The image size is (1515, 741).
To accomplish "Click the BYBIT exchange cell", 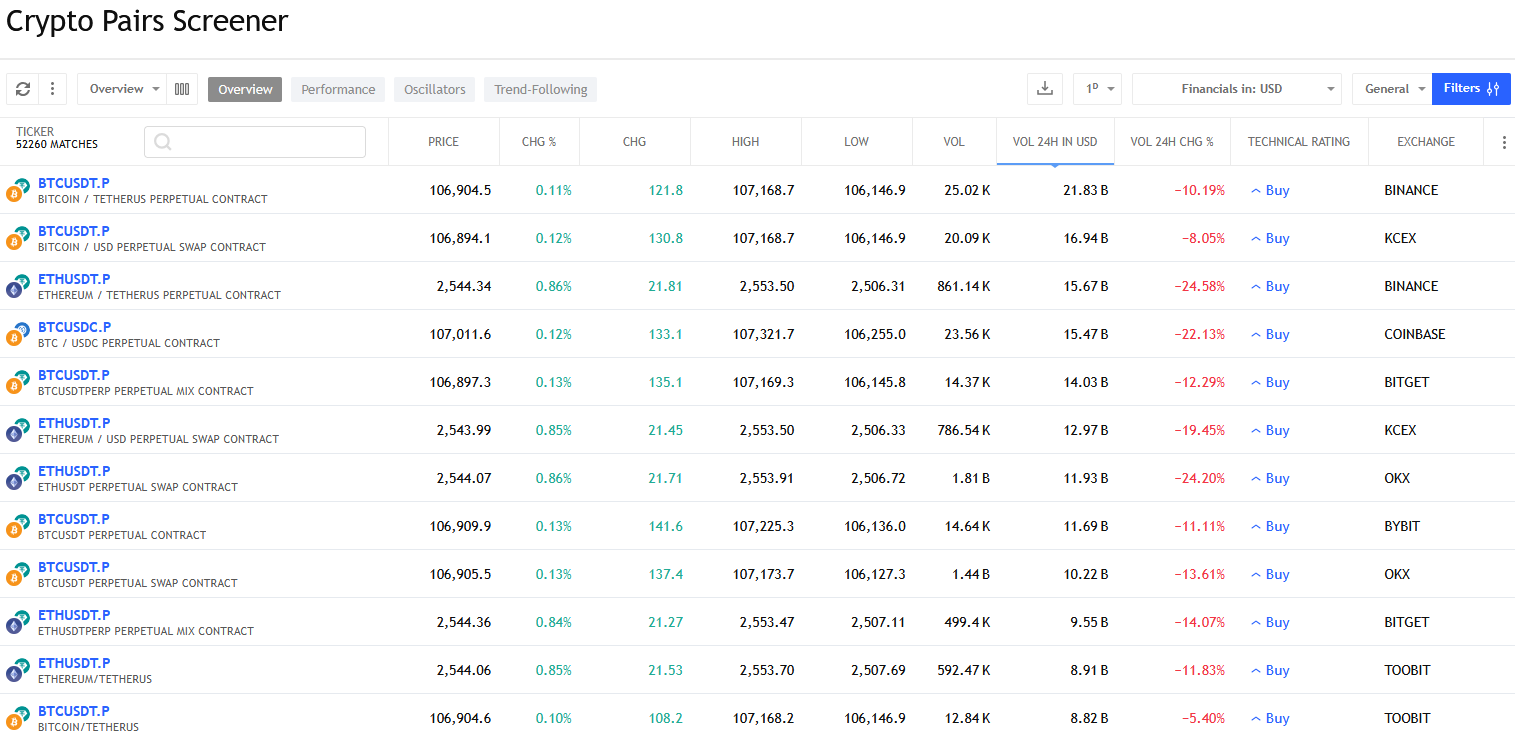I will point(1402,526).
